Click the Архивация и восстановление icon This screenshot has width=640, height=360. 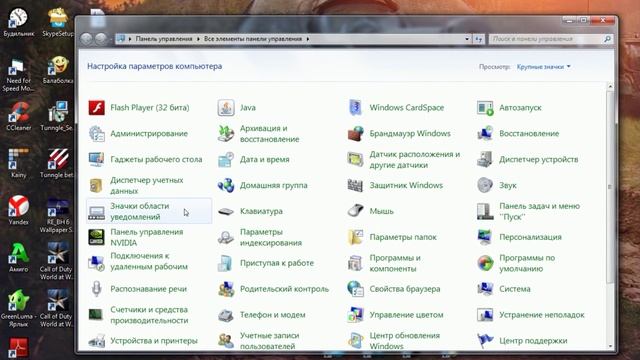tap(226, 133)
